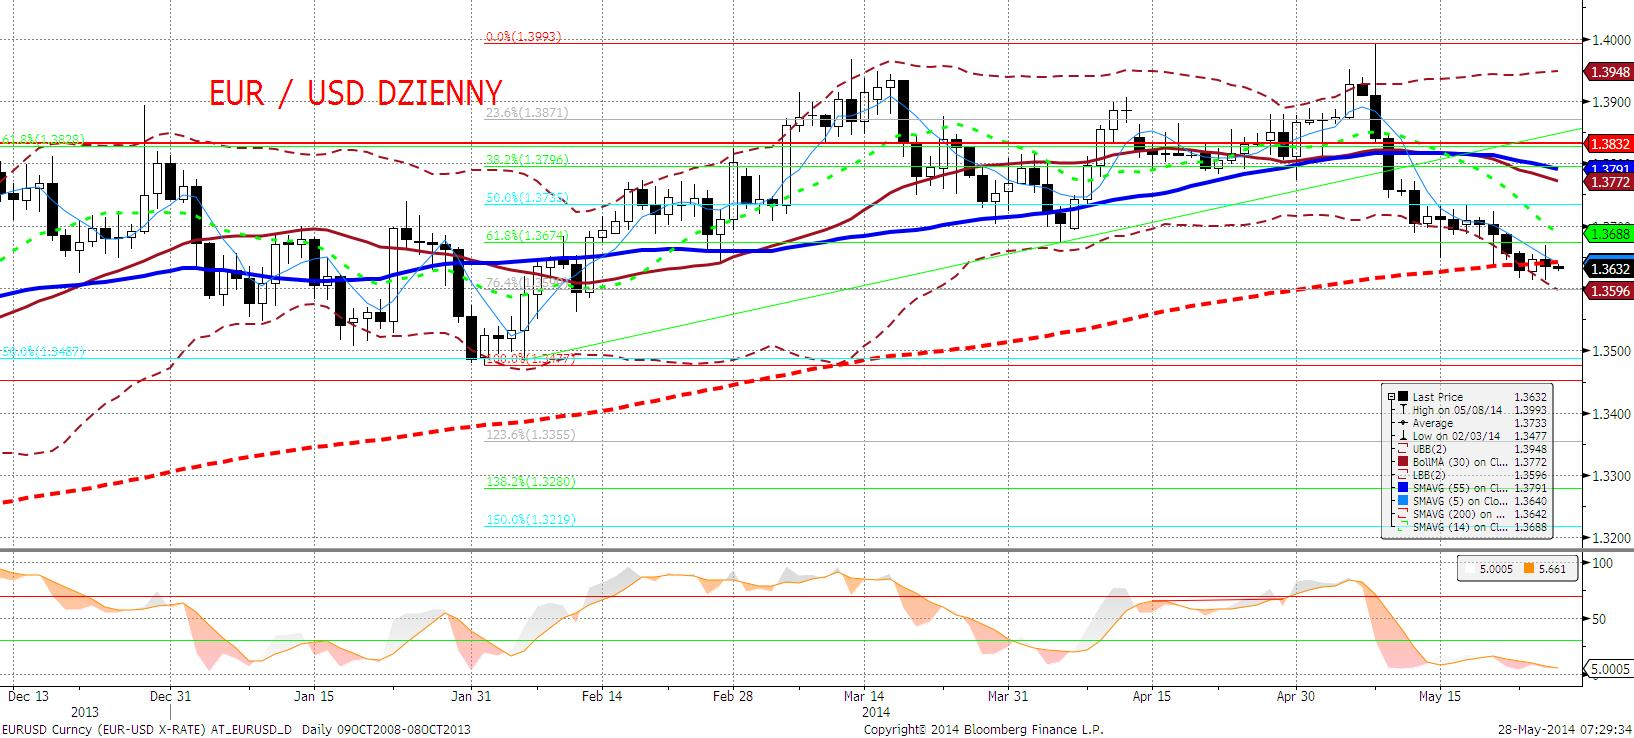Click the 1.3948 upper band price tag
This screenshot has width=1634, height=738.
tap(1609, 72)
